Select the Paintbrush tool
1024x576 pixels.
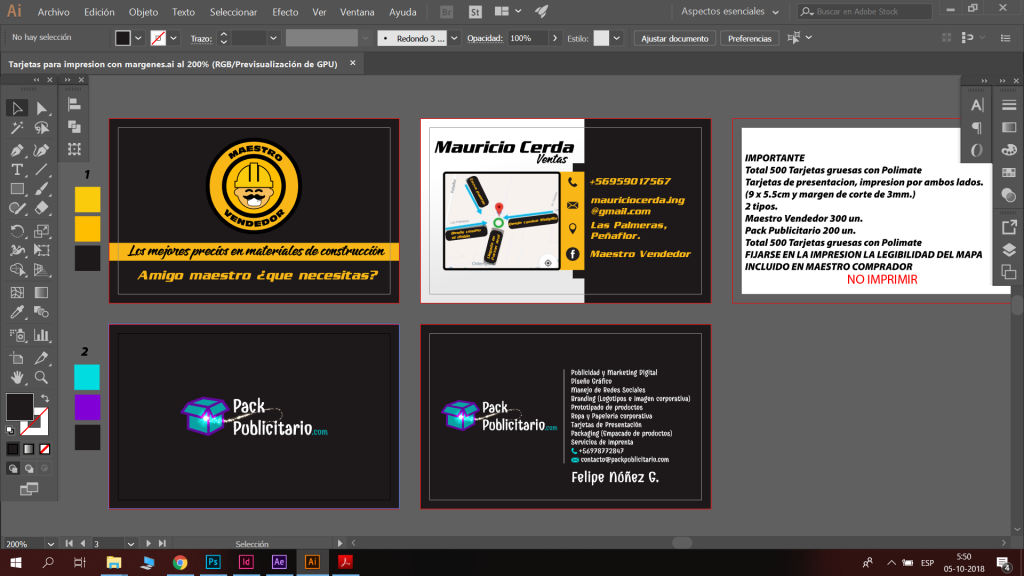coord(42,189)
